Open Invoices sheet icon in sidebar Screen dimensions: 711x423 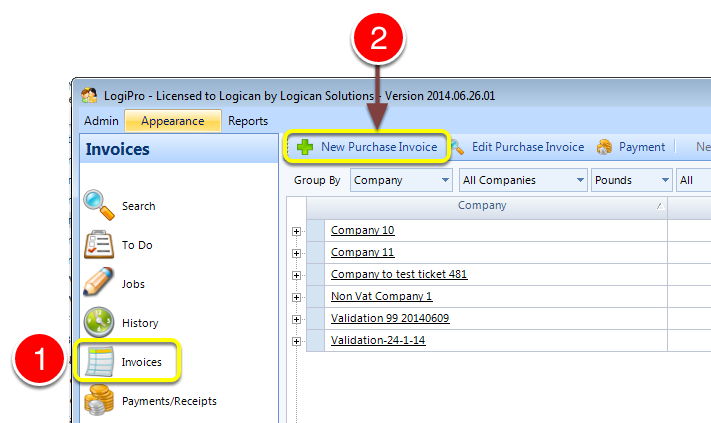(99, 362)
